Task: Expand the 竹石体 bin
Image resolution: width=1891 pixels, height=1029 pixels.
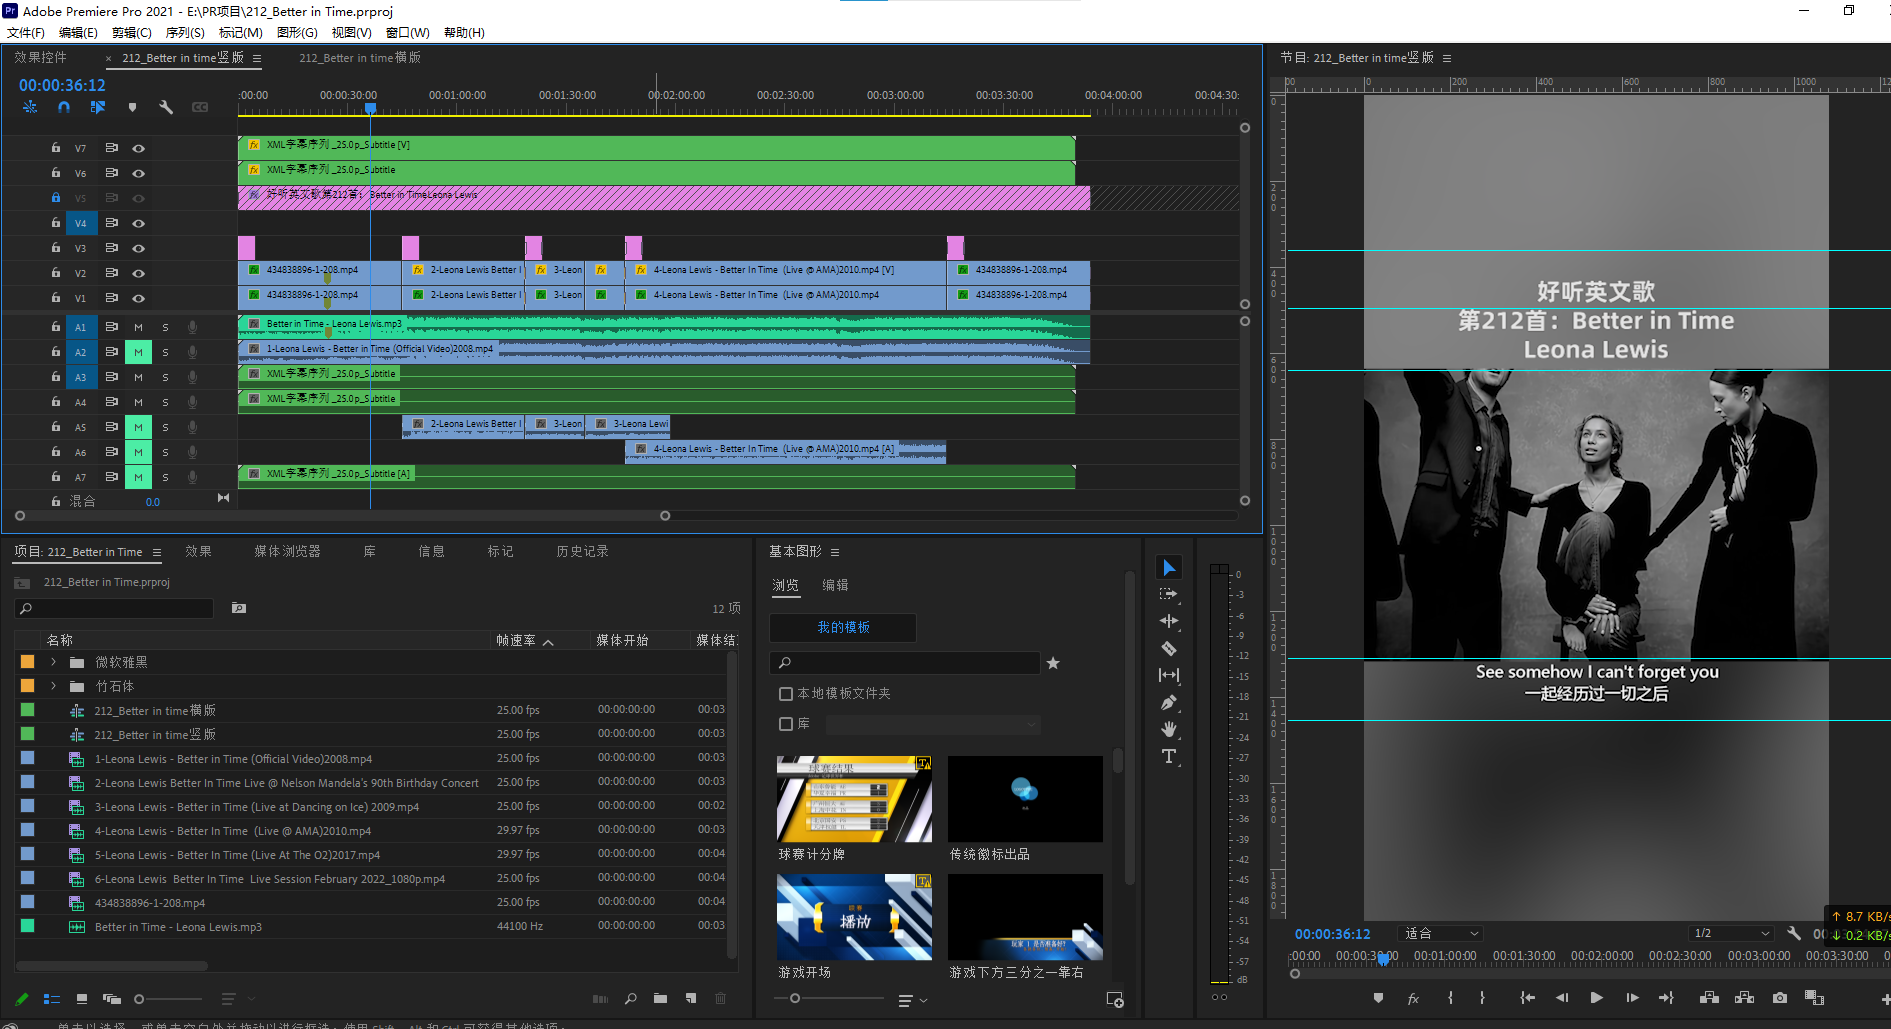Action: coord(54,686)
